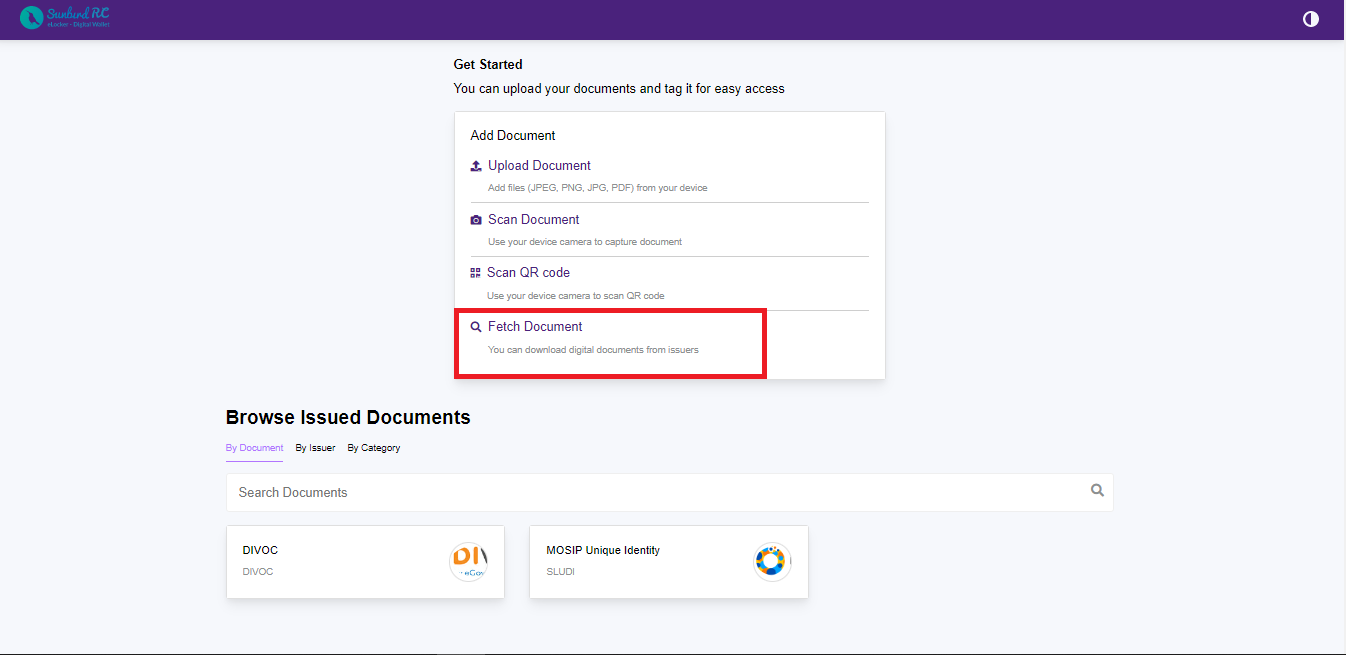The width and height of the screenshot is (1346, 655).
Task: Click the DIVOC issuer logo
Action: [468, 562]
